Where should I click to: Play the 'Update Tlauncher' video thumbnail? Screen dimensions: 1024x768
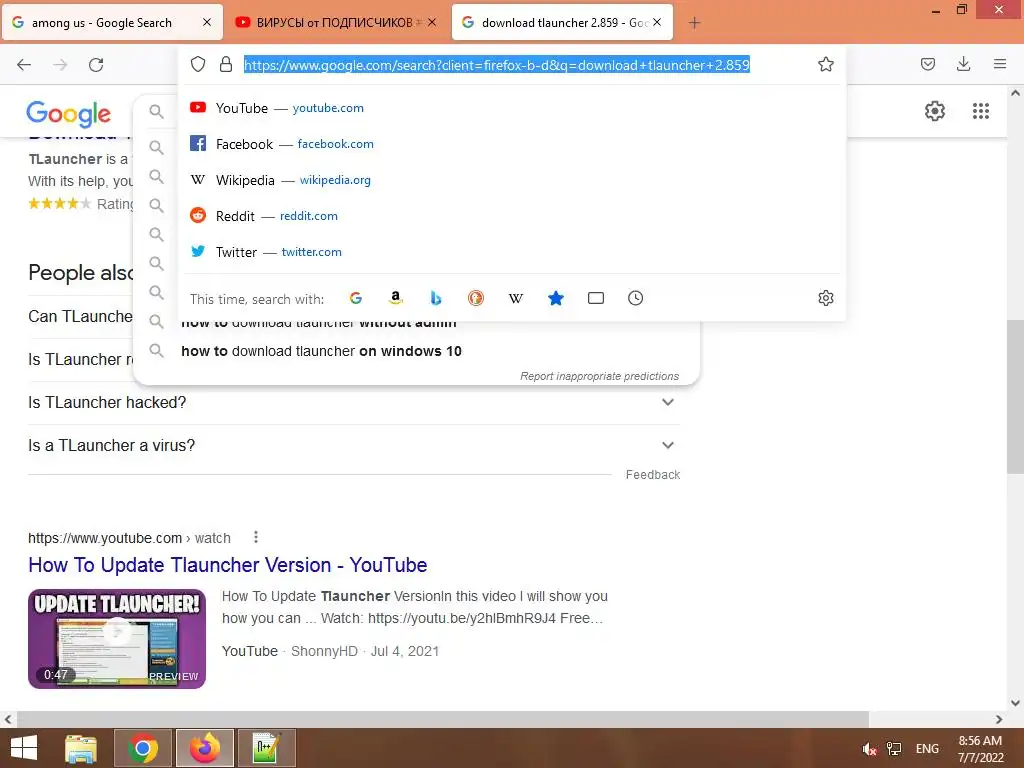pyautogui.click(x=117, y=639)
